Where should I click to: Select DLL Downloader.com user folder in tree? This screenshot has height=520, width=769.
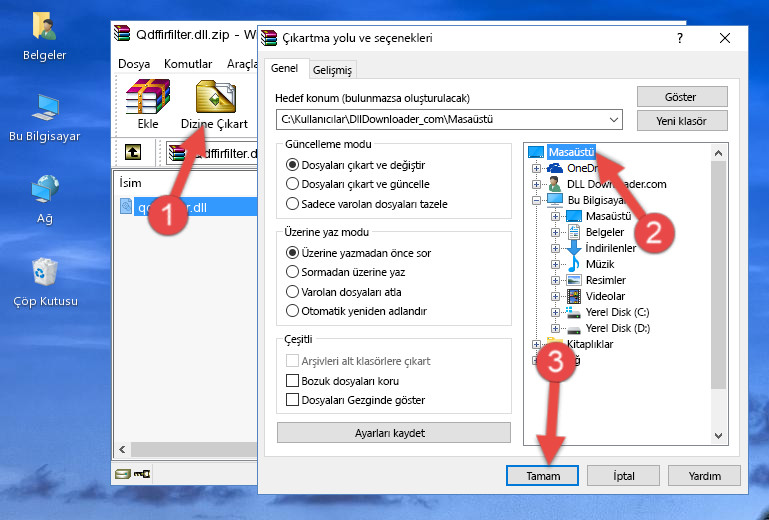[616, 184]
